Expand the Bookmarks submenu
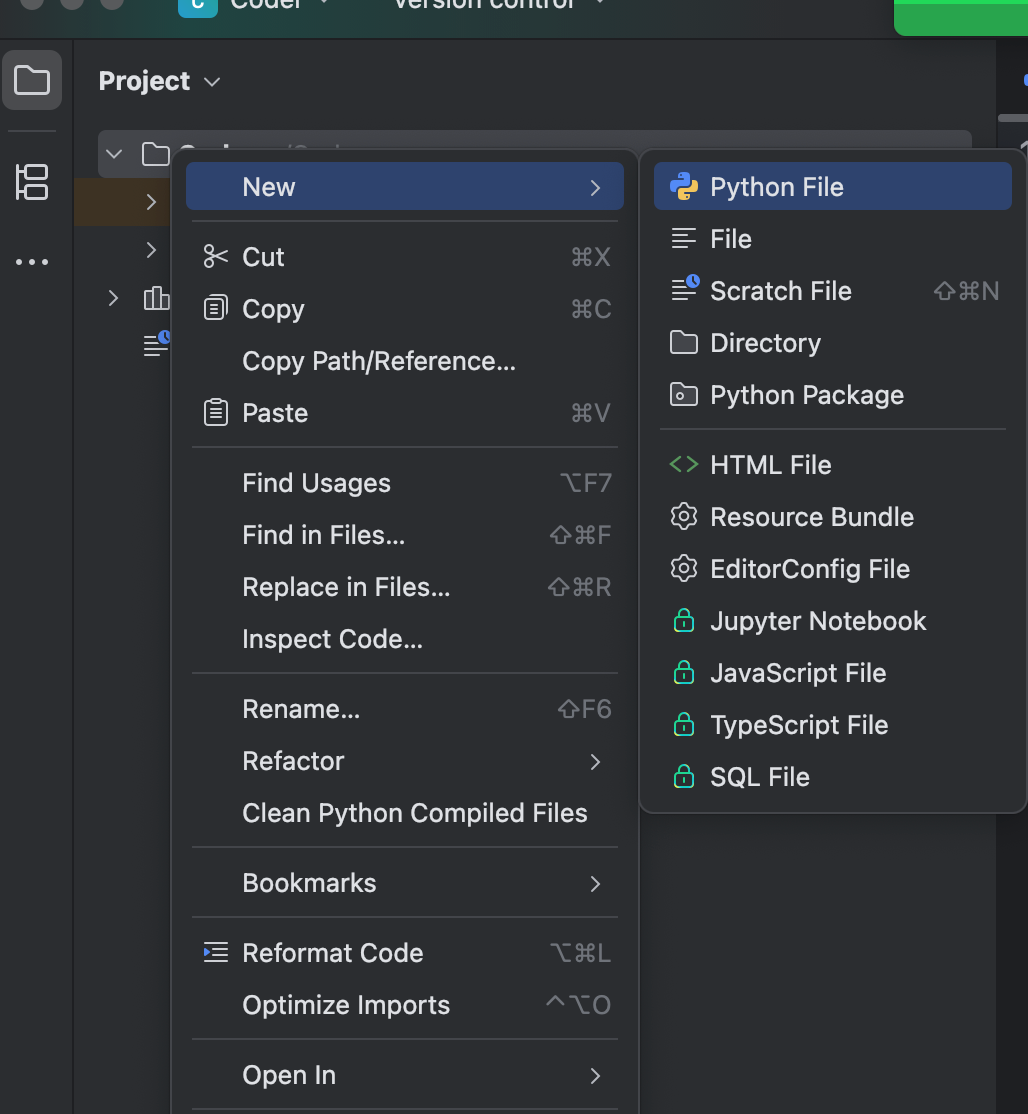The image size is (1028, 1114). (x=405, y=883)
